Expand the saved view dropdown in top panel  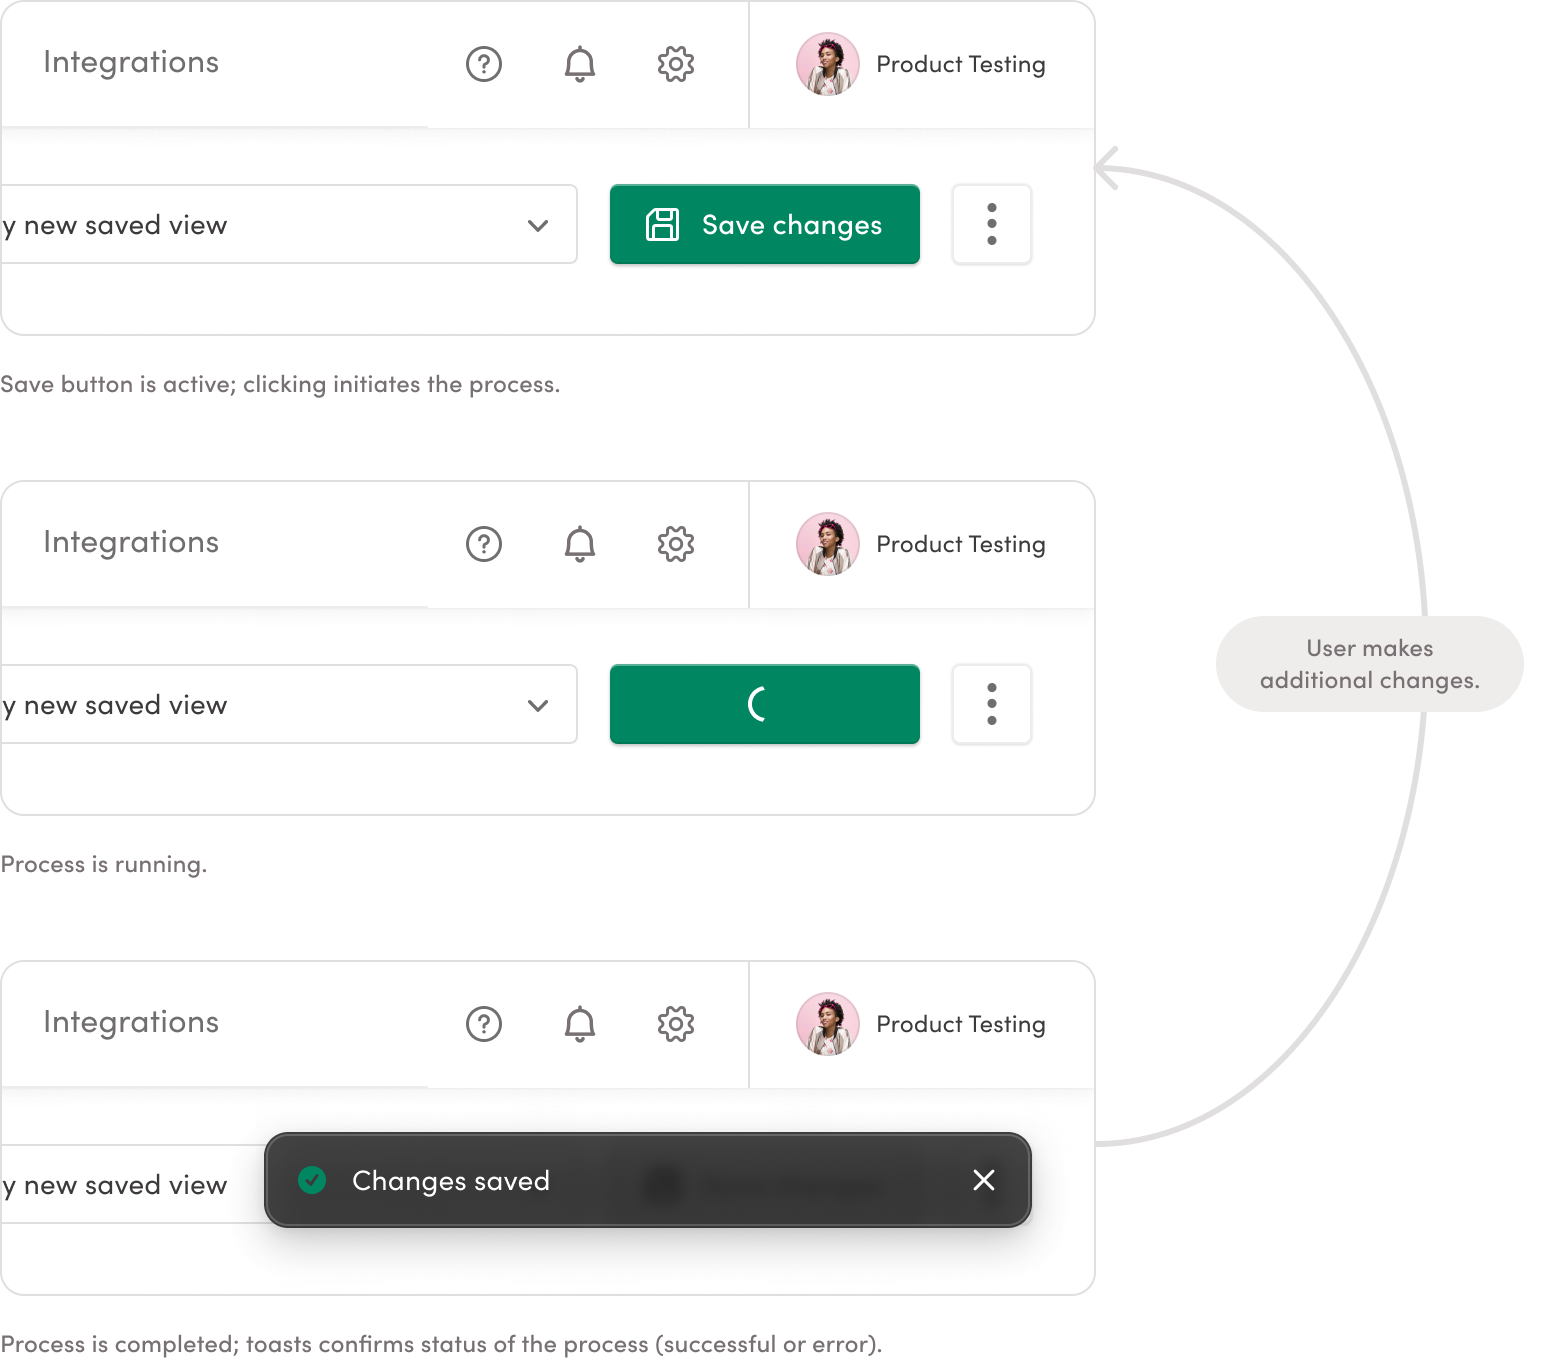coord(538,225)
